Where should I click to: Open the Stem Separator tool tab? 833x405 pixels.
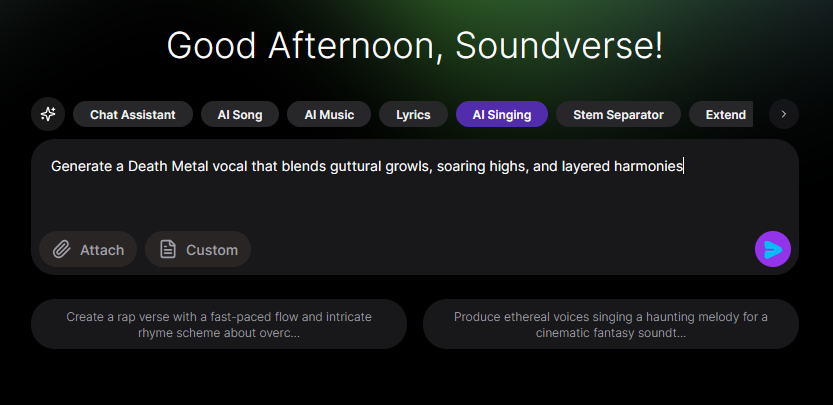click(x=618, y=114)
